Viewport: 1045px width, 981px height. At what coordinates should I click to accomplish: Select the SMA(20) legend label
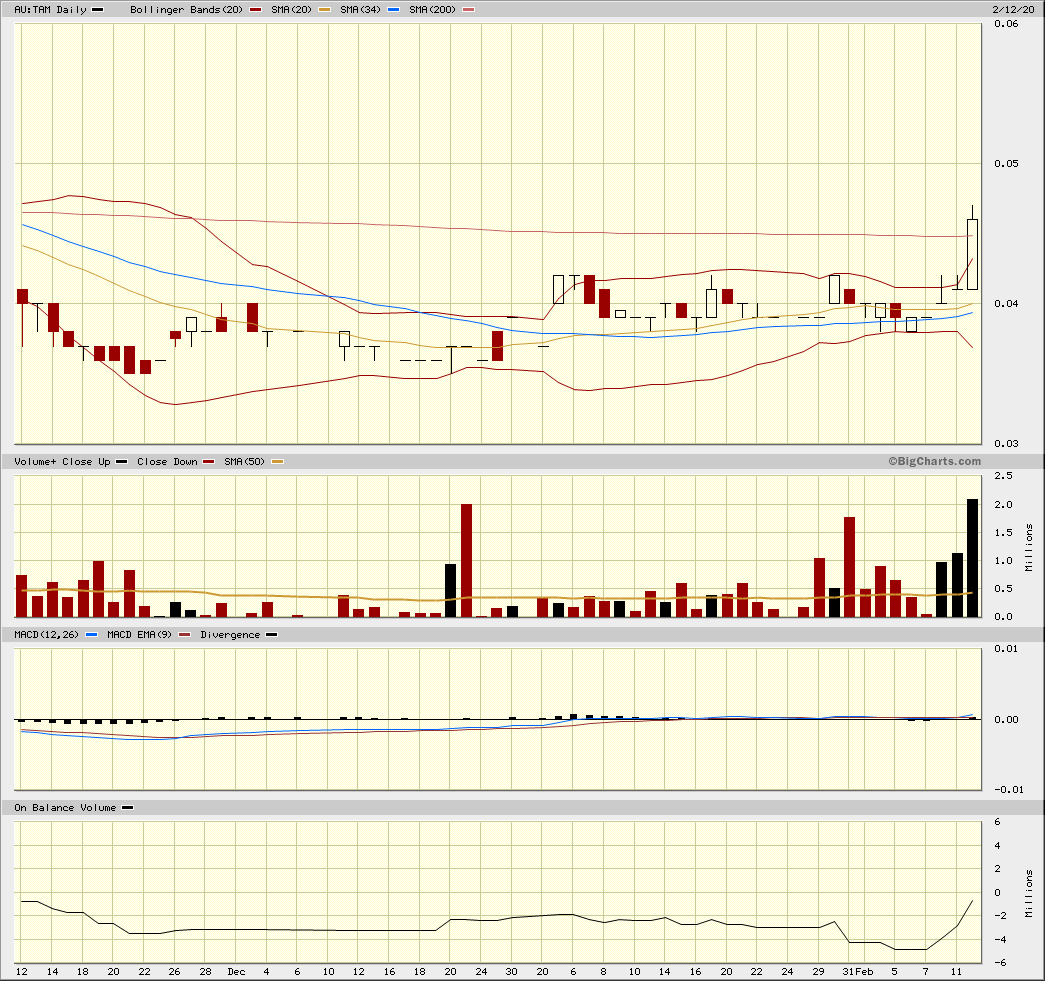291,10
